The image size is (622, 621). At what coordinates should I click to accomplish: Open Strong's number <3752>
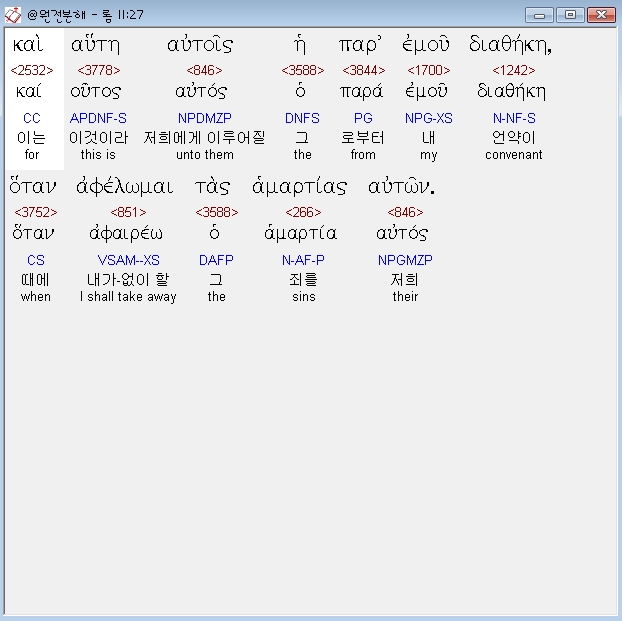coord(36,212)
